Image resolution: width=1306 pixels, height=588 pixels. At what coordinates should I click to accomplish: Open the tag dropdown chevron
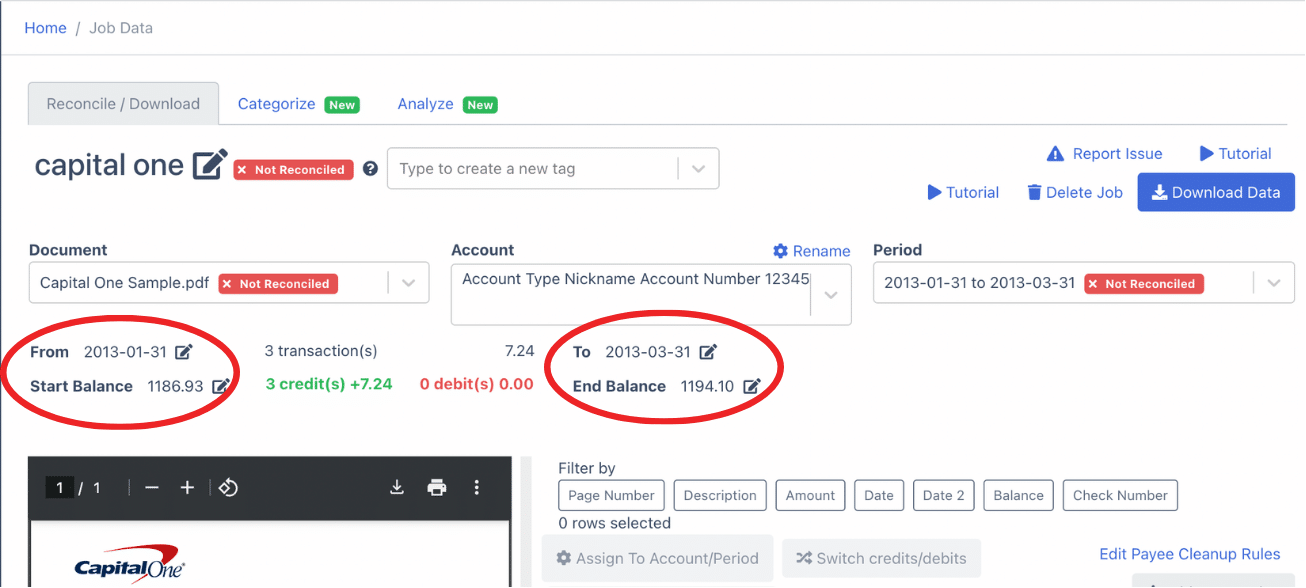point(699,169)
